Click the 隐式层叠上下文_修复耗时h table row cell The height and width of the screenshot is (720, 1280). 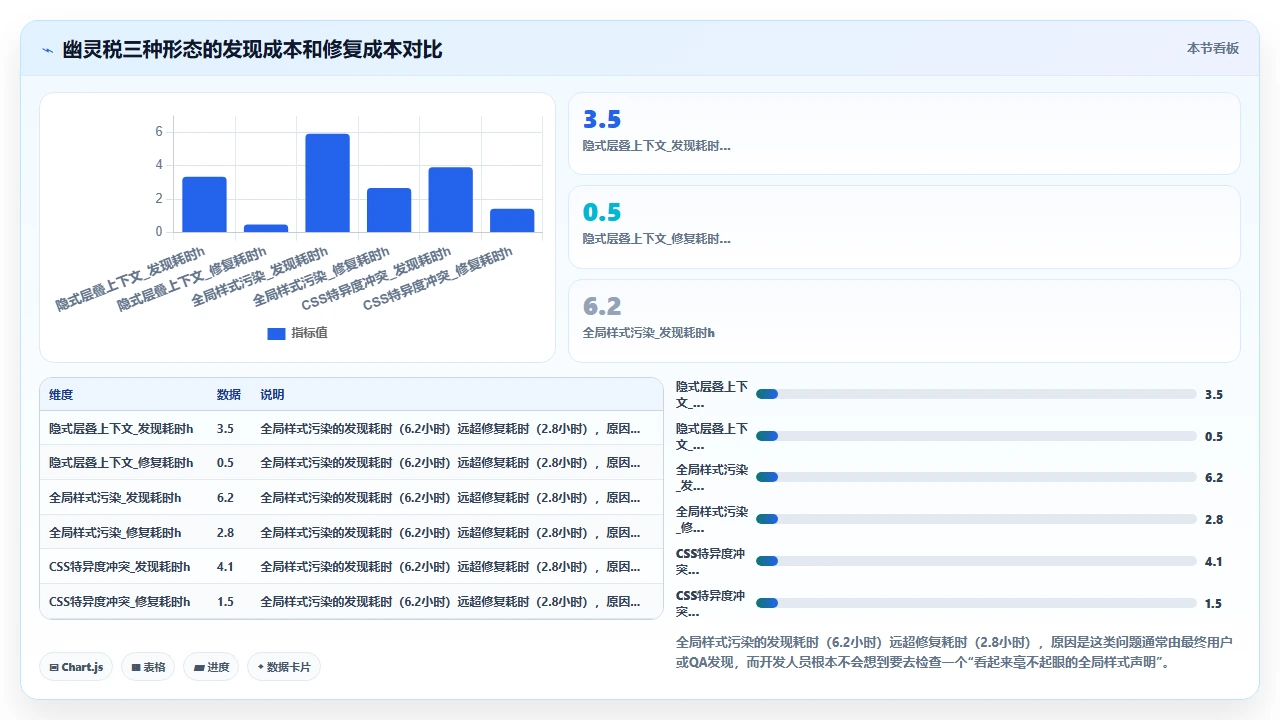[121, 463]
